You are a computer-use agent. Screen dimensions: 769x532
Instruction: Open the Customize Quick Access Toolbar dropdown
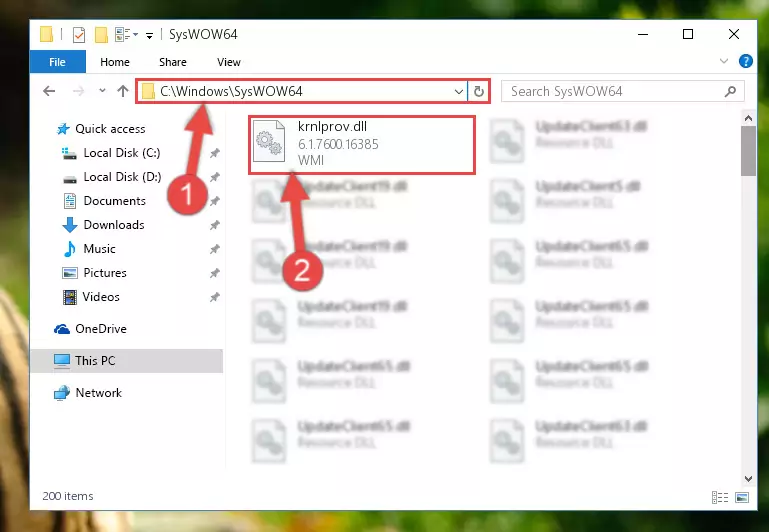pyautogui.click(x=149, y=35)
